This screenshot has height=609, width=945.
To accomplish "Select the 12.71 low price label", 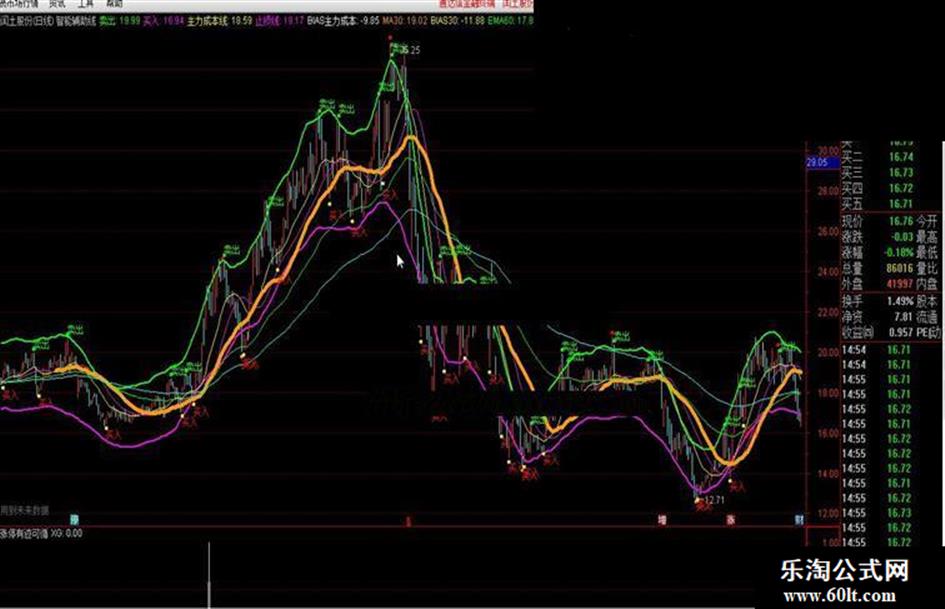I will (x=714, y=500).
